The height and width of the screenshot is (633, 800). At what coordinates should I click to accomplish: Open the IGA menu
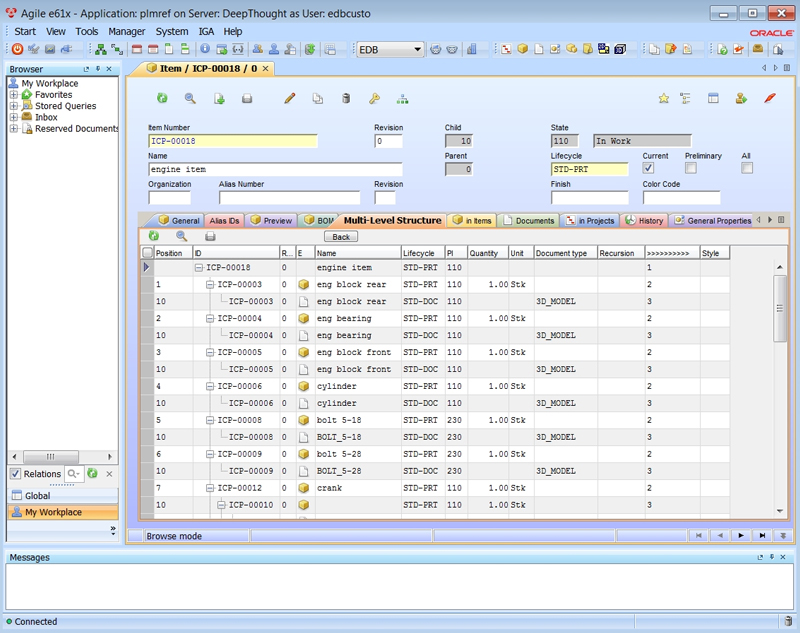206,32
